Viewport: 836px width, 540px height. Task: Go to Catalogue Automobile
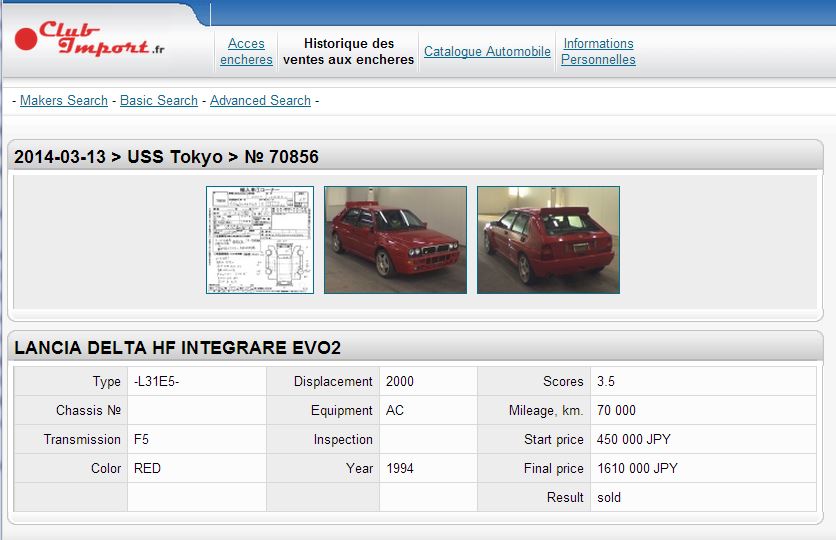pos(487,51)
